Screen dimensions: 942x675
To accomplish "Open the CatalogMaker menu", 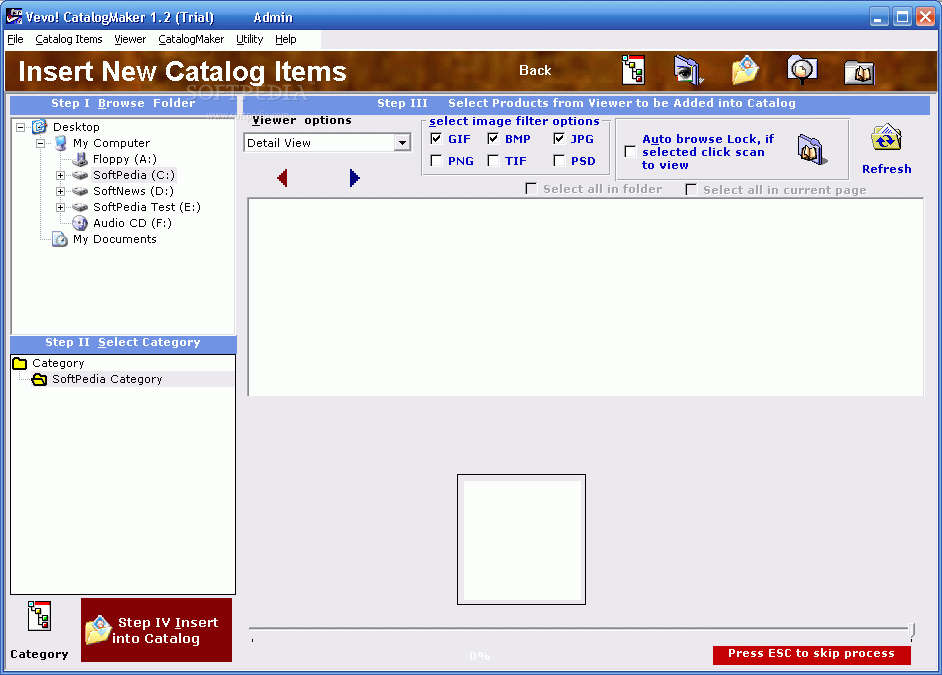I will coord(191,39).
